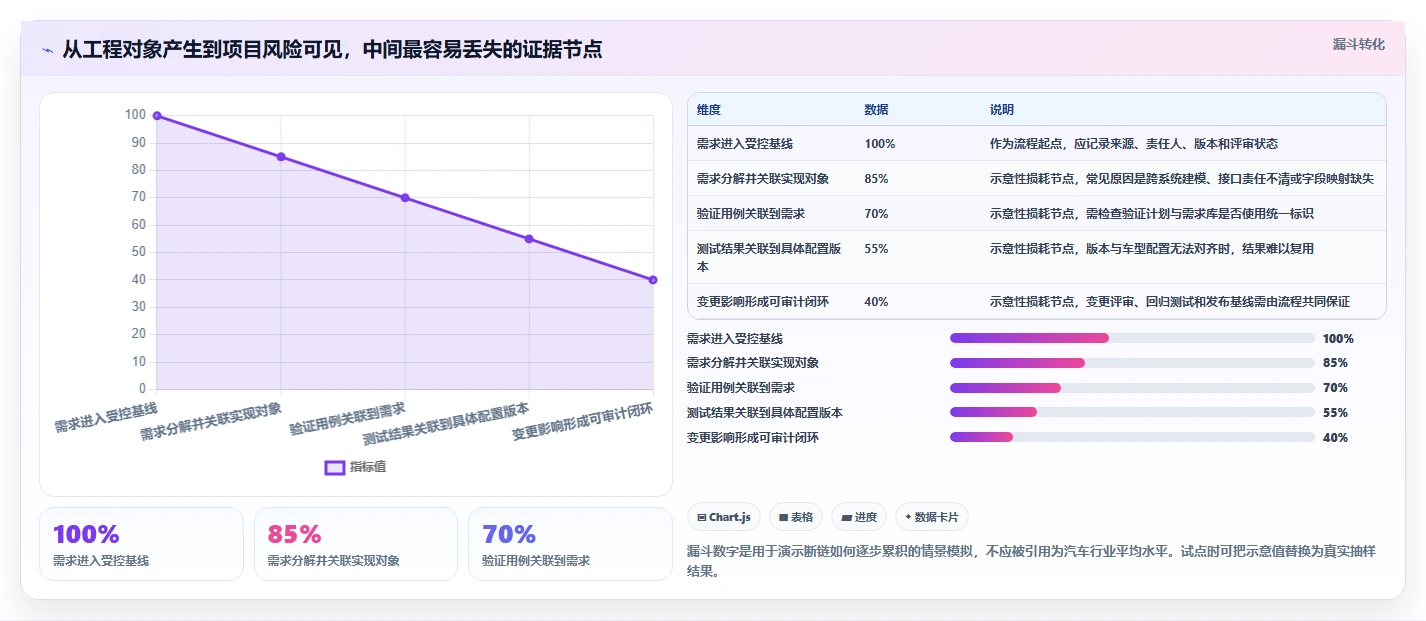Click the chart data point at value 40
The image size is (1426, 621).
(x=653, y=280)
